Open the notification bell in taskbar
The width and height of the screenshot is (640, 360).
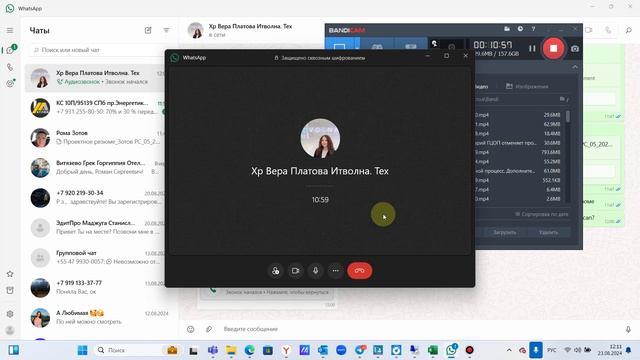[629, 350]
